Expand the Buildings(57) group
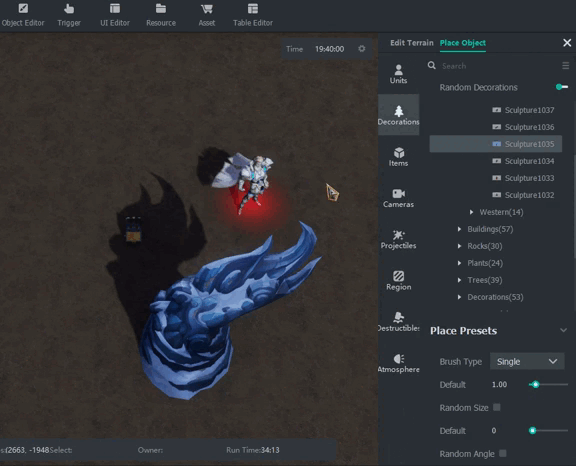 tap(459, 229)
